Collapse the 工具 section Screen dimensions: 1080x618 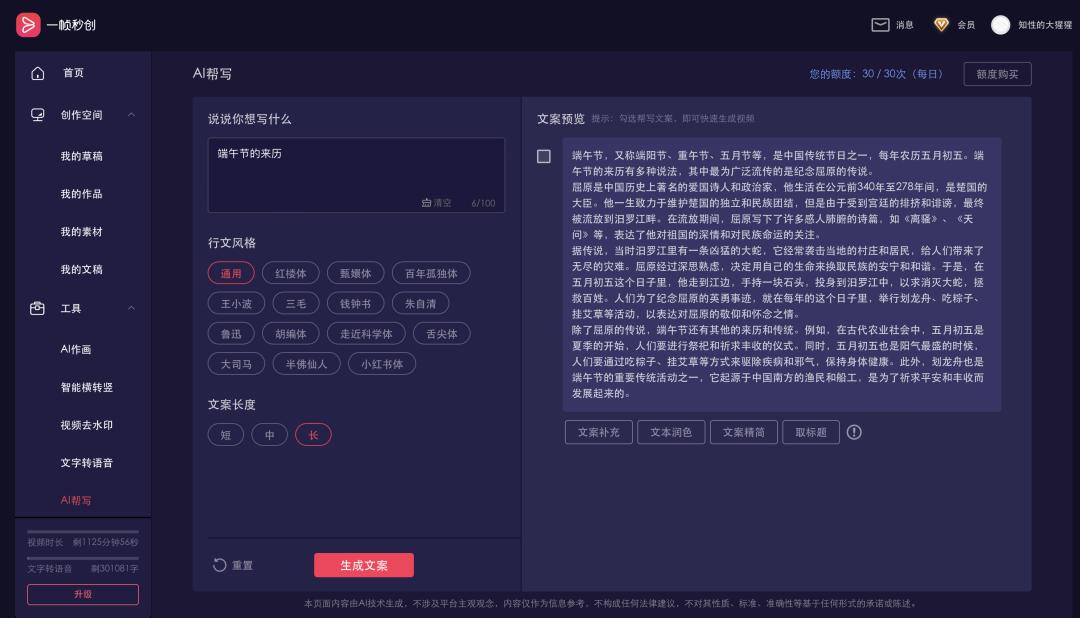tap(131, 308)
